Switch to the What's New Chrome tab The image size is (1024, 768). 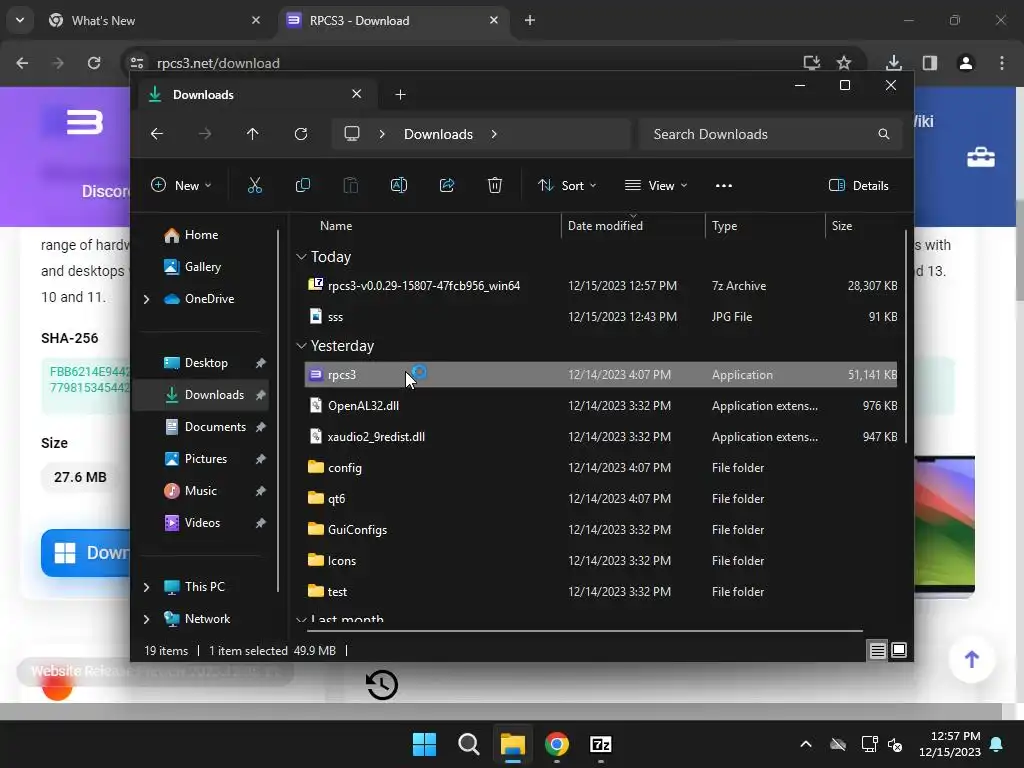pyautogui.click(x=154, y=20)
